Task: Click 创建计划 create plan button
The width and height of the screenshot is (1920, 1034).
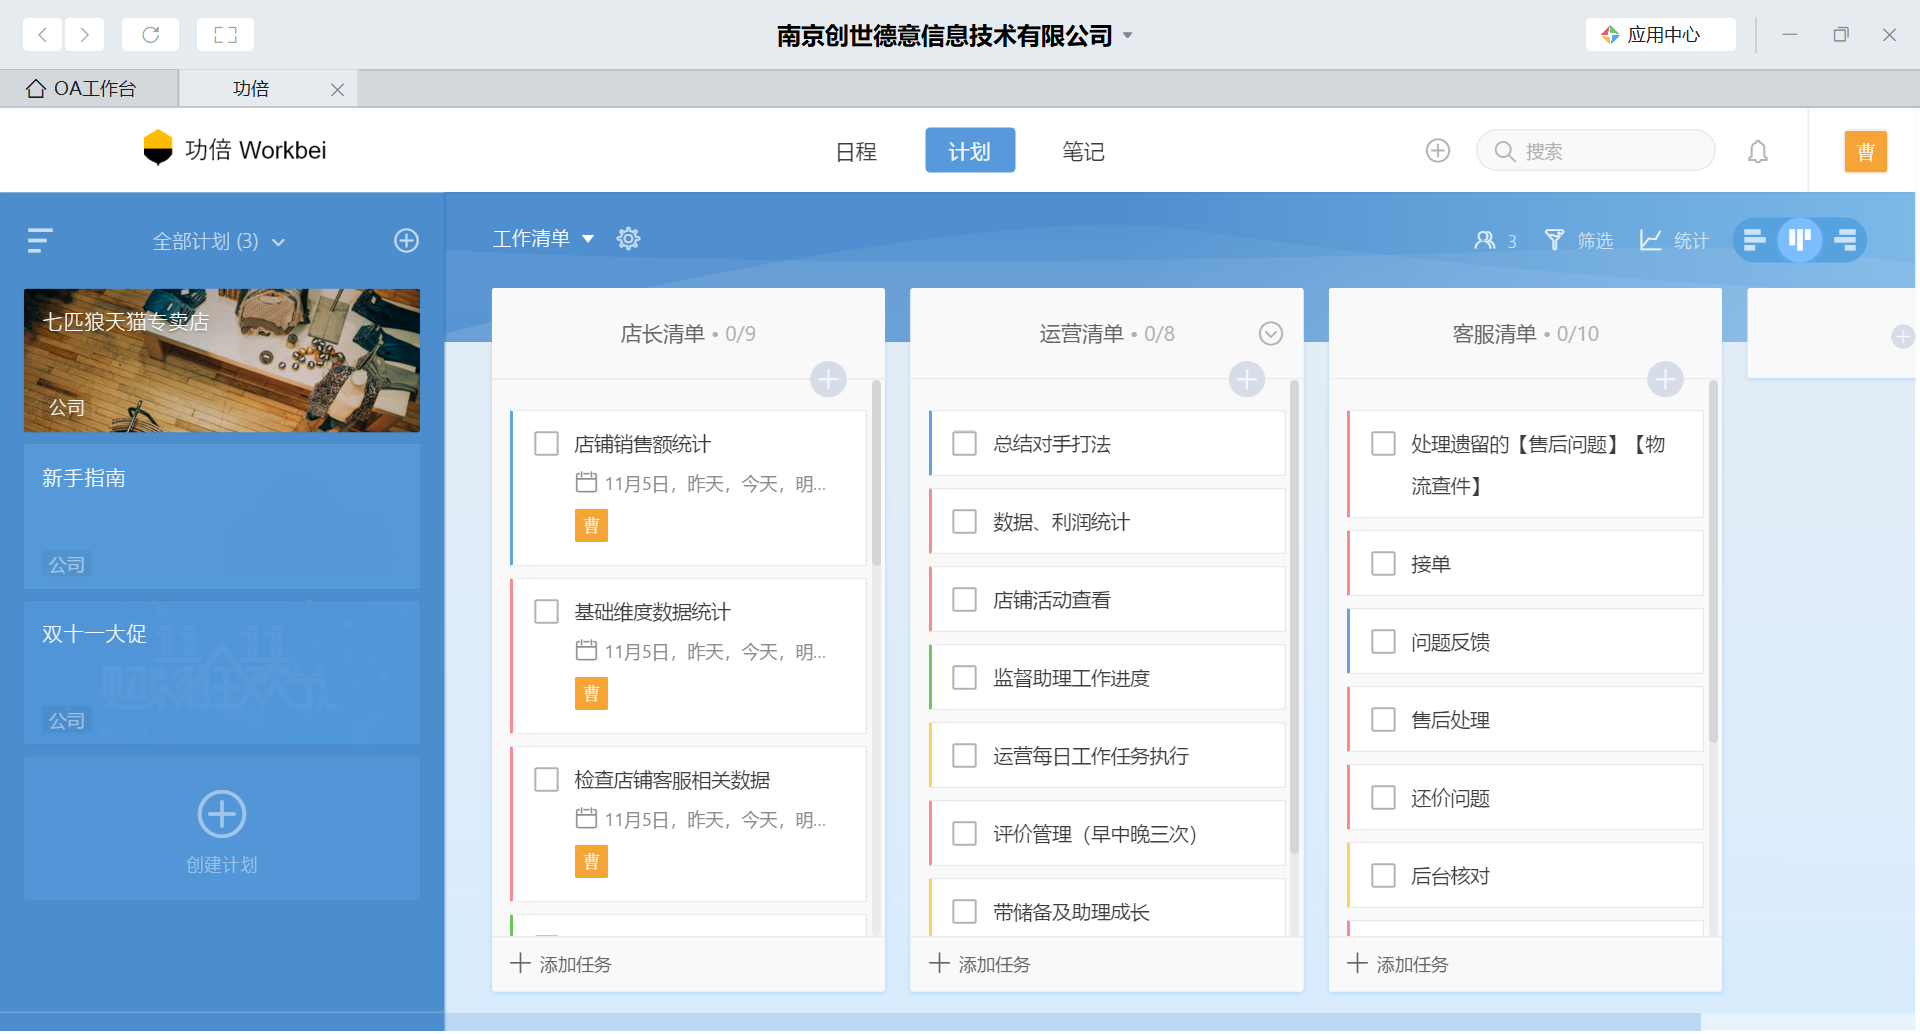Action: click(x=222, y=830)
